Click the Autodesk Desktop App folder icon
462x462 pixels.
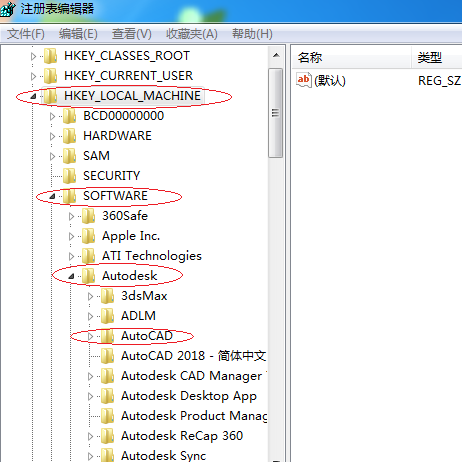coord(108,396)
